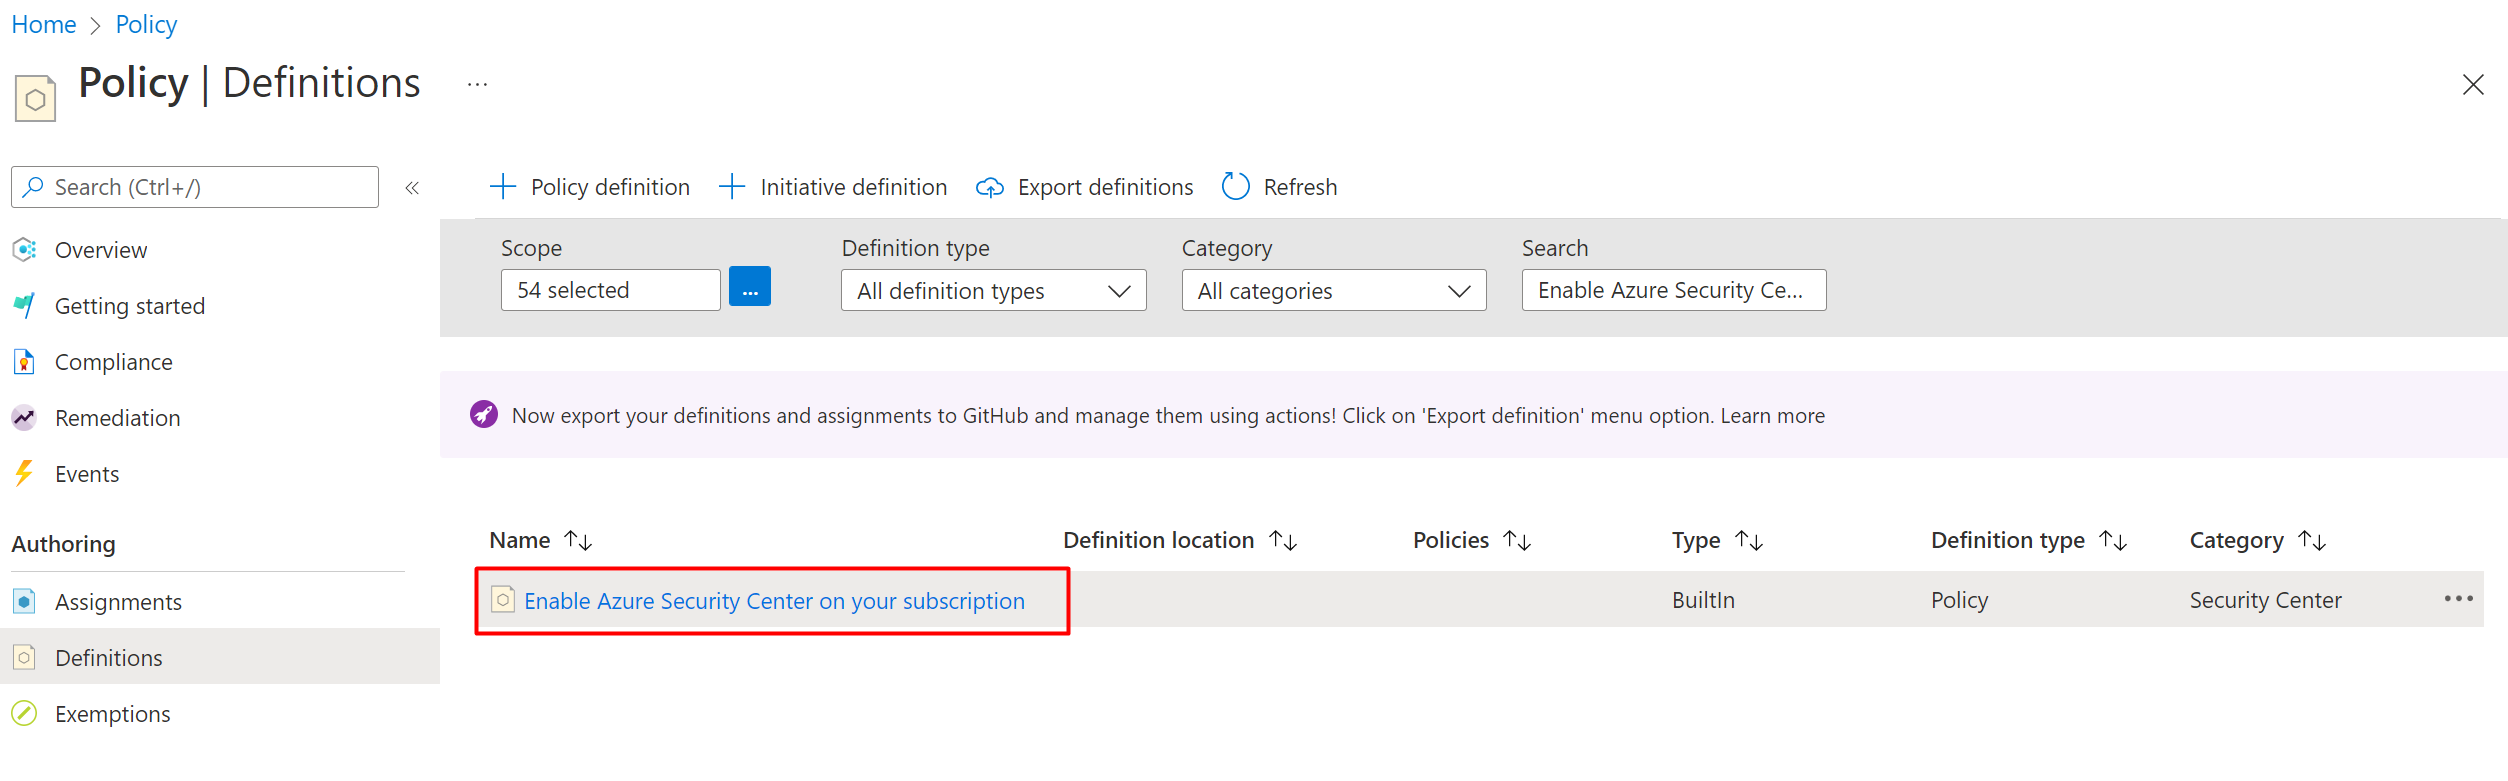
Task: Collapse the sidebar with double chevron
Action: pos(412,187)
